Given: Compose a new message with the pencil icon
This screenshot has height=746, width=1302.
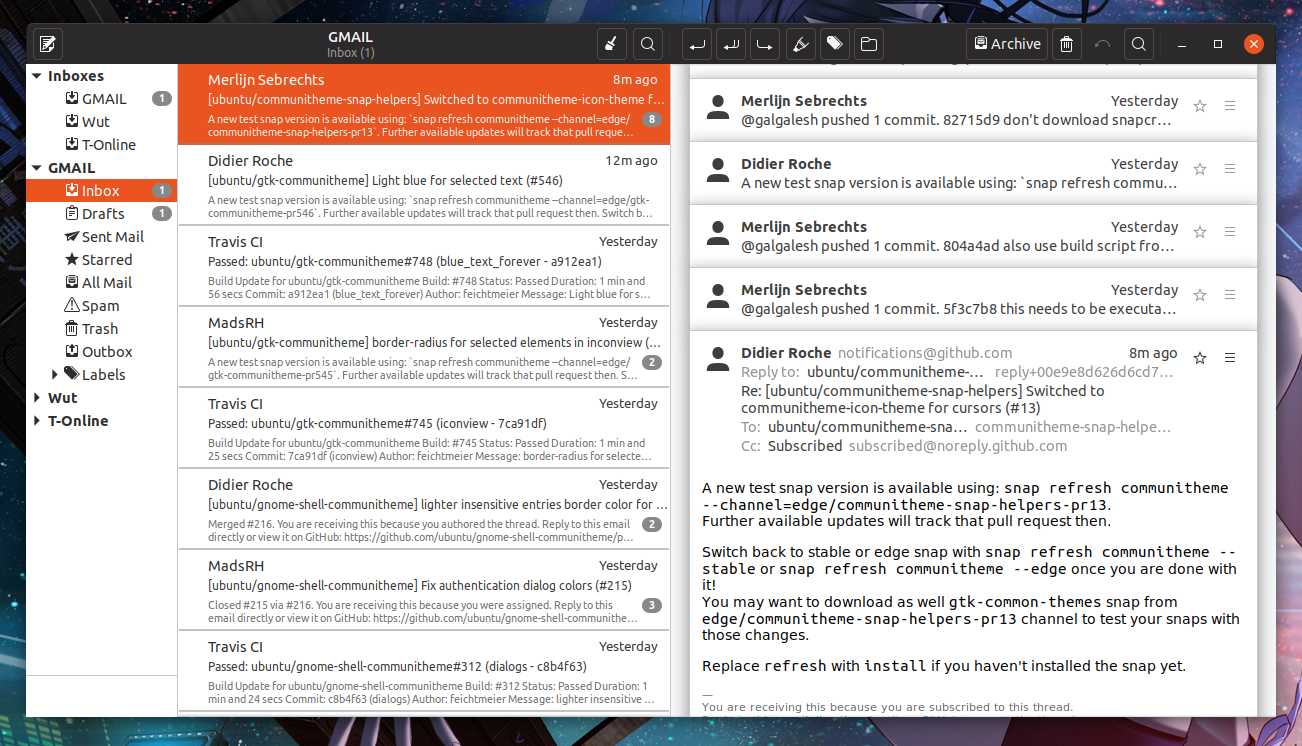Looking at the screenshot, I should click(48, 44).
